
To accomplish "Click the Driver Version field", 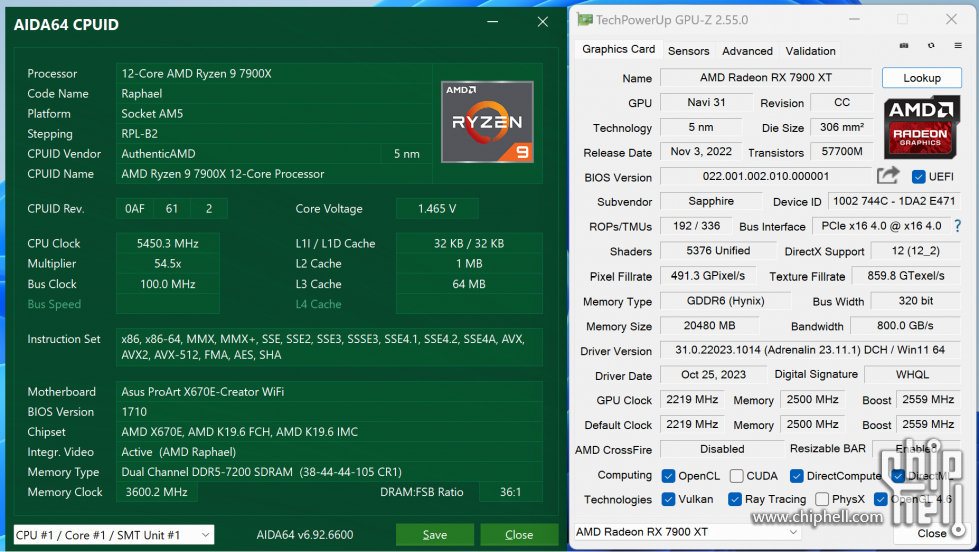I will (x=810, y=350).
